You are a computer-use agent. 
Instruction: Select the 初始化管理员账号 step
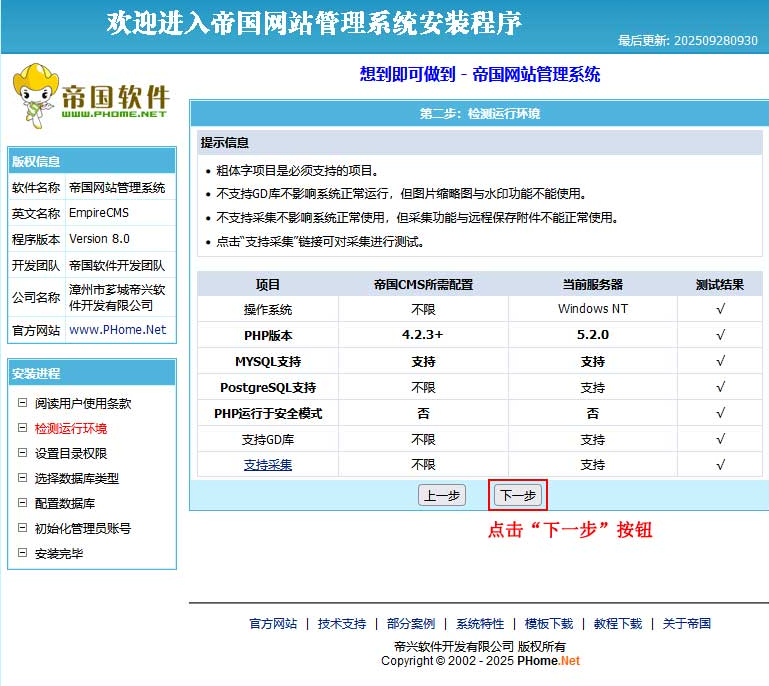(x=82, y=528)
